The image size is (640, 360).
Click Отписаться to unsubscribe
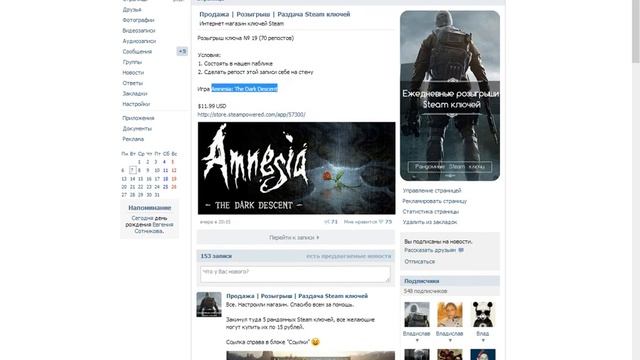[x=420, y=262]
